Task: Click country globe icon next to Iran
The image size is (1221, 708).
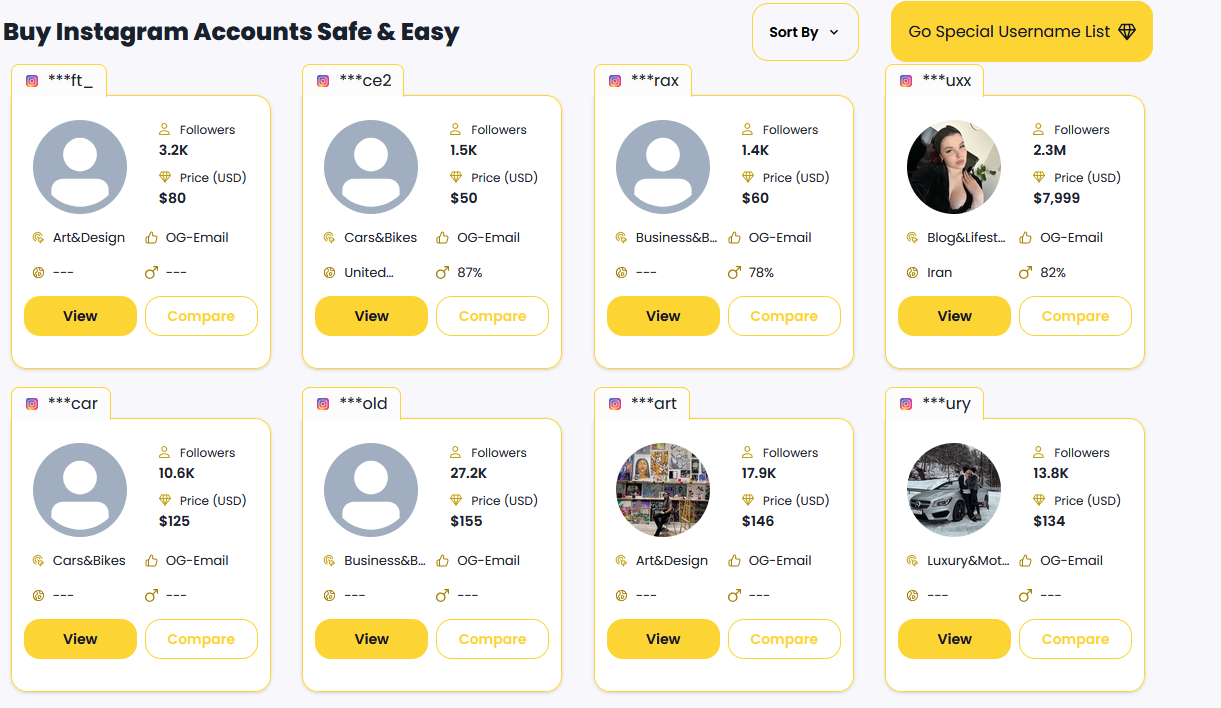Action: coord(912,272)
